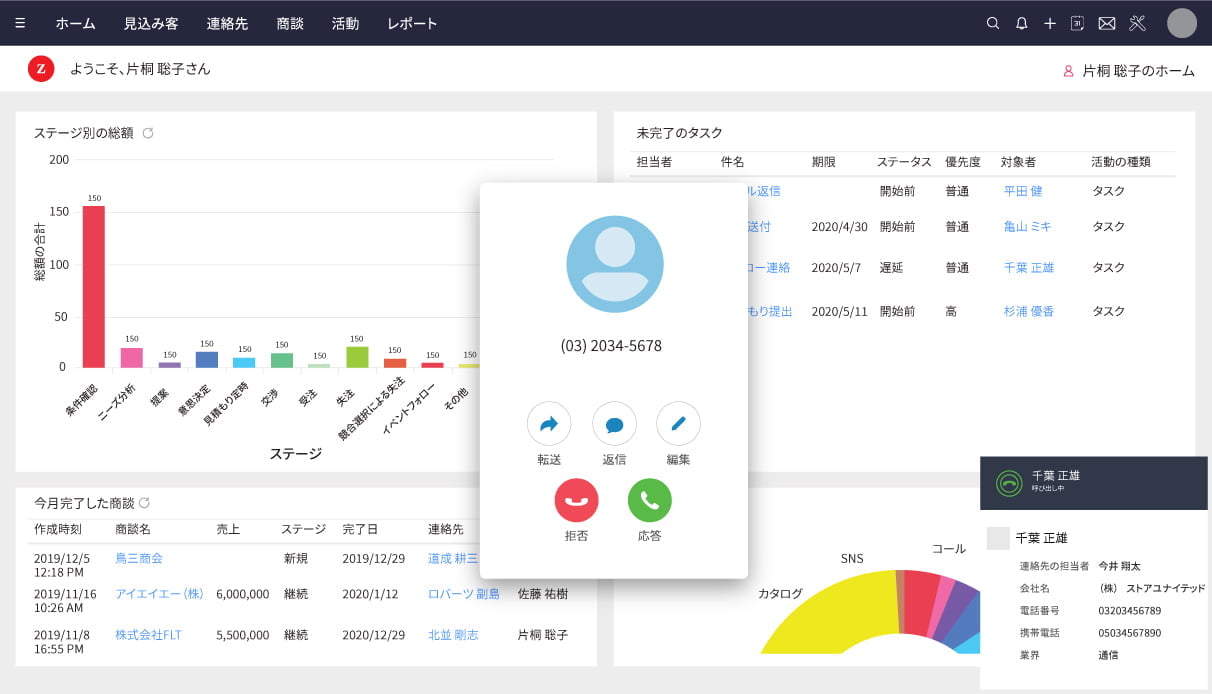Open the 見込み客 tab
The height and width of the screenshot is (694, 1212).
[x=151, y=23]
